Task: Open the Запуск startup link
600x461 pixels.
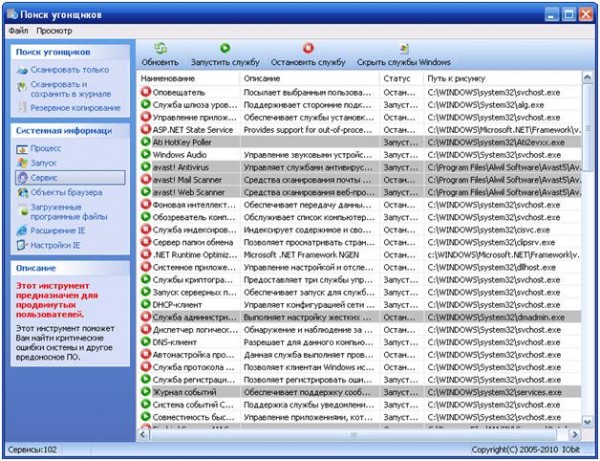Action: point(43,163)
